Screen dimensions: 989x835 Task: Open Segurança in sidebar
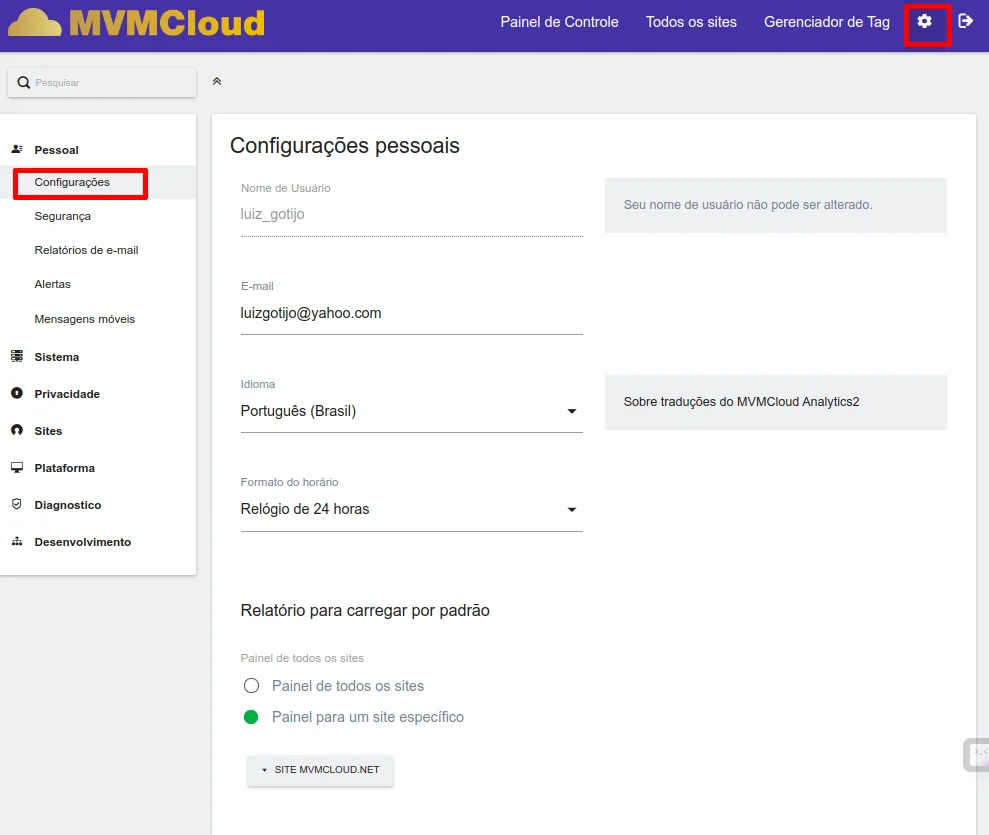pos(62,216)
